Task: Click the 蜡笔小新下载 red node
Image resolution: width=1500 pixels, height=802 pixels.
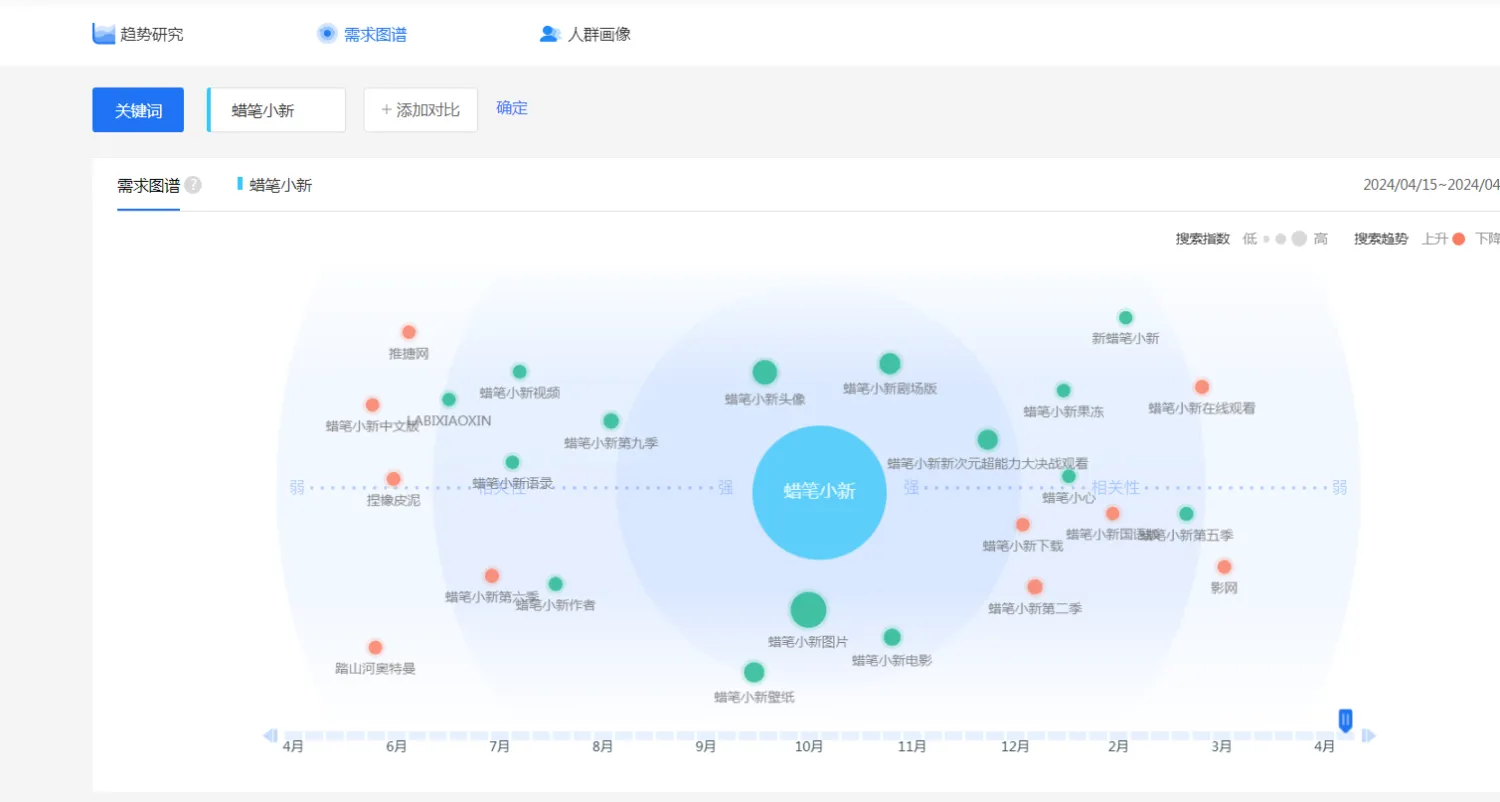Action: pyautogui.click(x=1023, y=525)
